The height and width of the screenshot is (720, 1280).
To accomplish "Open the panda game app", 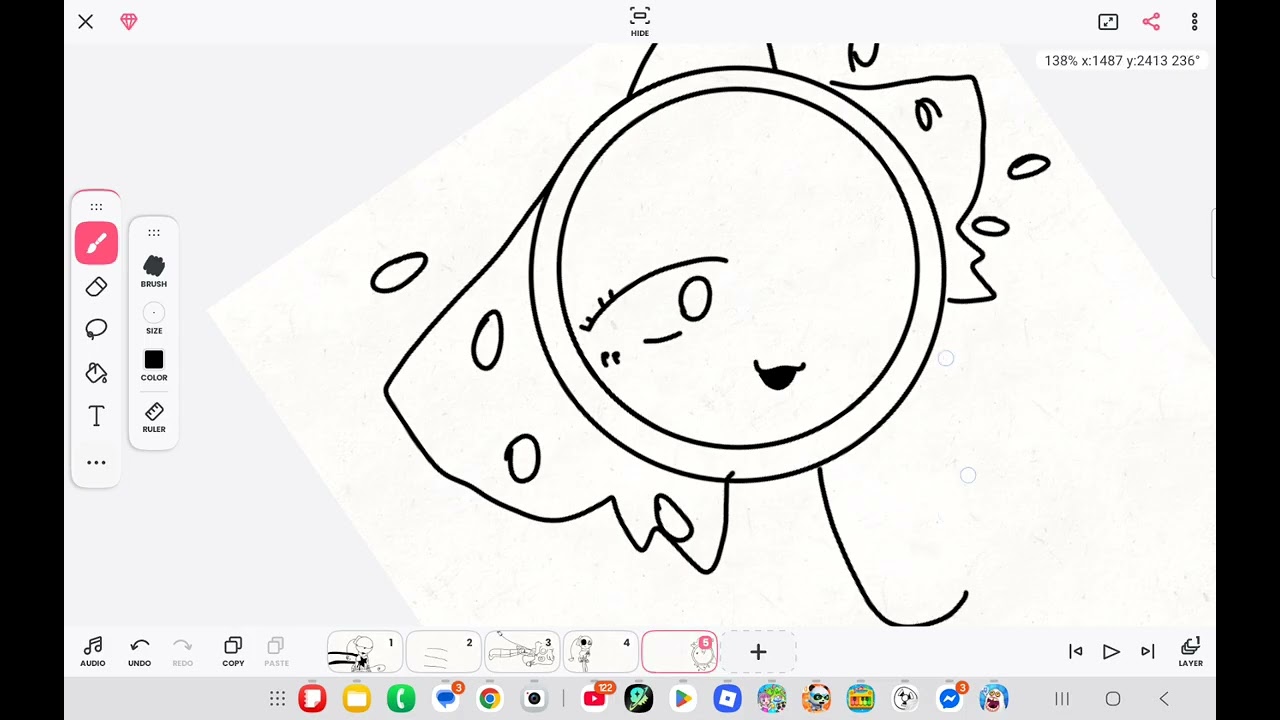I will (x=816, y=699).
